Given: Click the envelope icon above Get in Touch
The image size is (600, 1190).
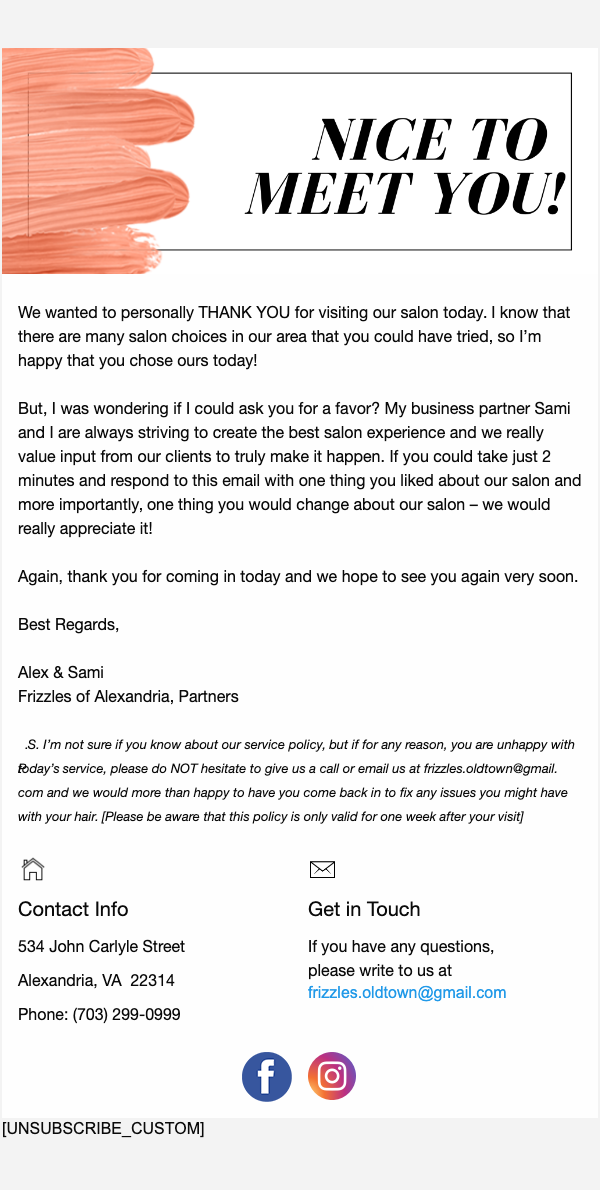Looking at the screenshot, I should point(322,869).
